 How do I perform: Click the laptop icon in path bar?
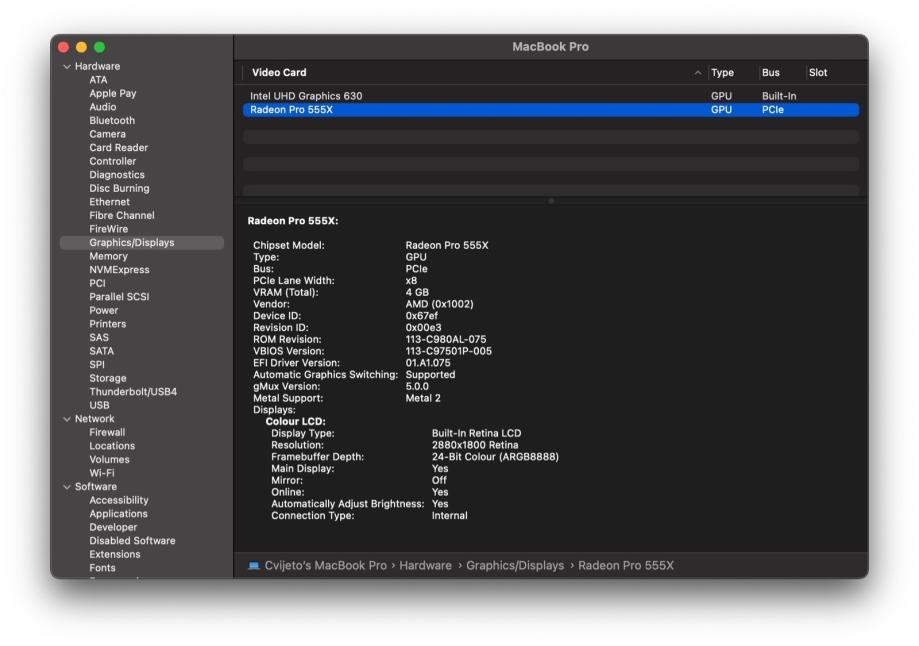(254, 566)
